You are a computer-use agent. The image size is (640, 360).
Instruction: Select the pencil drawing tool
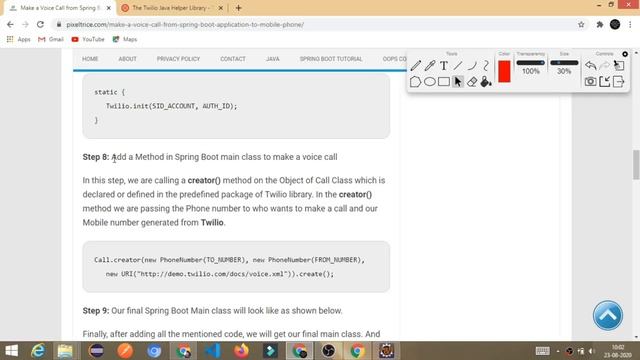(x=416, y=65)
